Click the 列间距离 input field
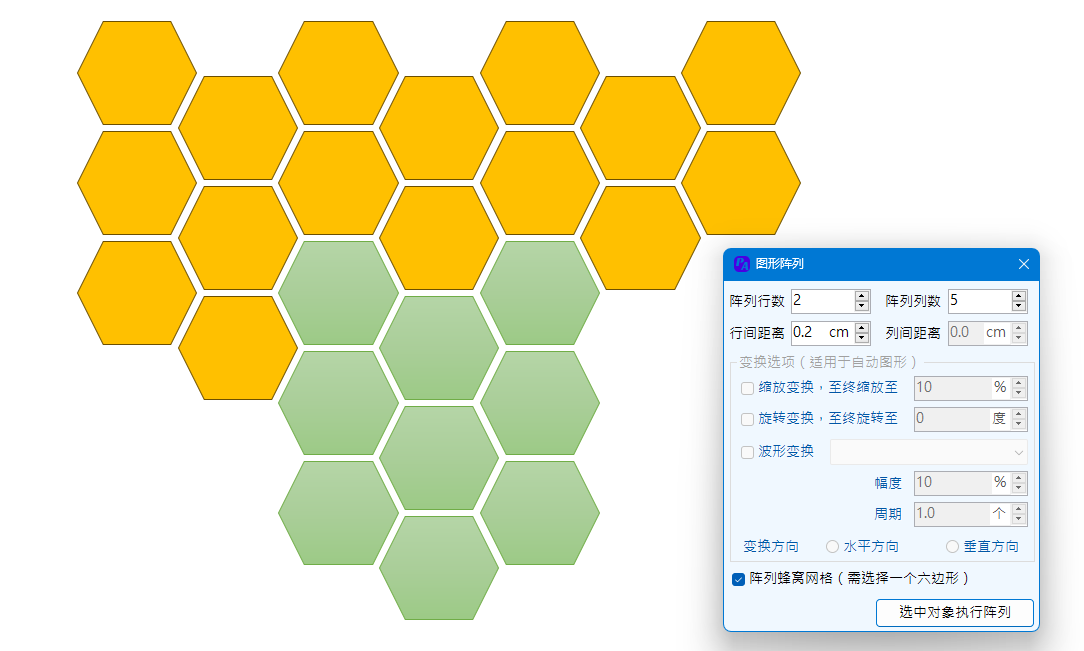Image resolution: width=1084 pixels, height=651 pixels. [x=980, y=332]
